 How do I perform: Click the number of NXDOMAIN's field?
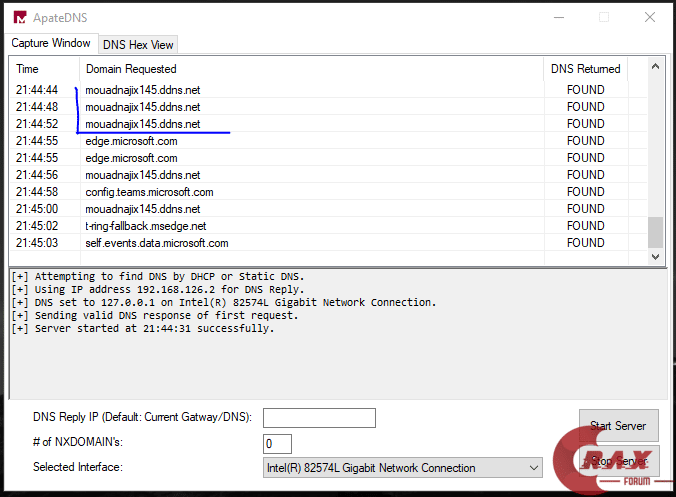click(277, 443)
